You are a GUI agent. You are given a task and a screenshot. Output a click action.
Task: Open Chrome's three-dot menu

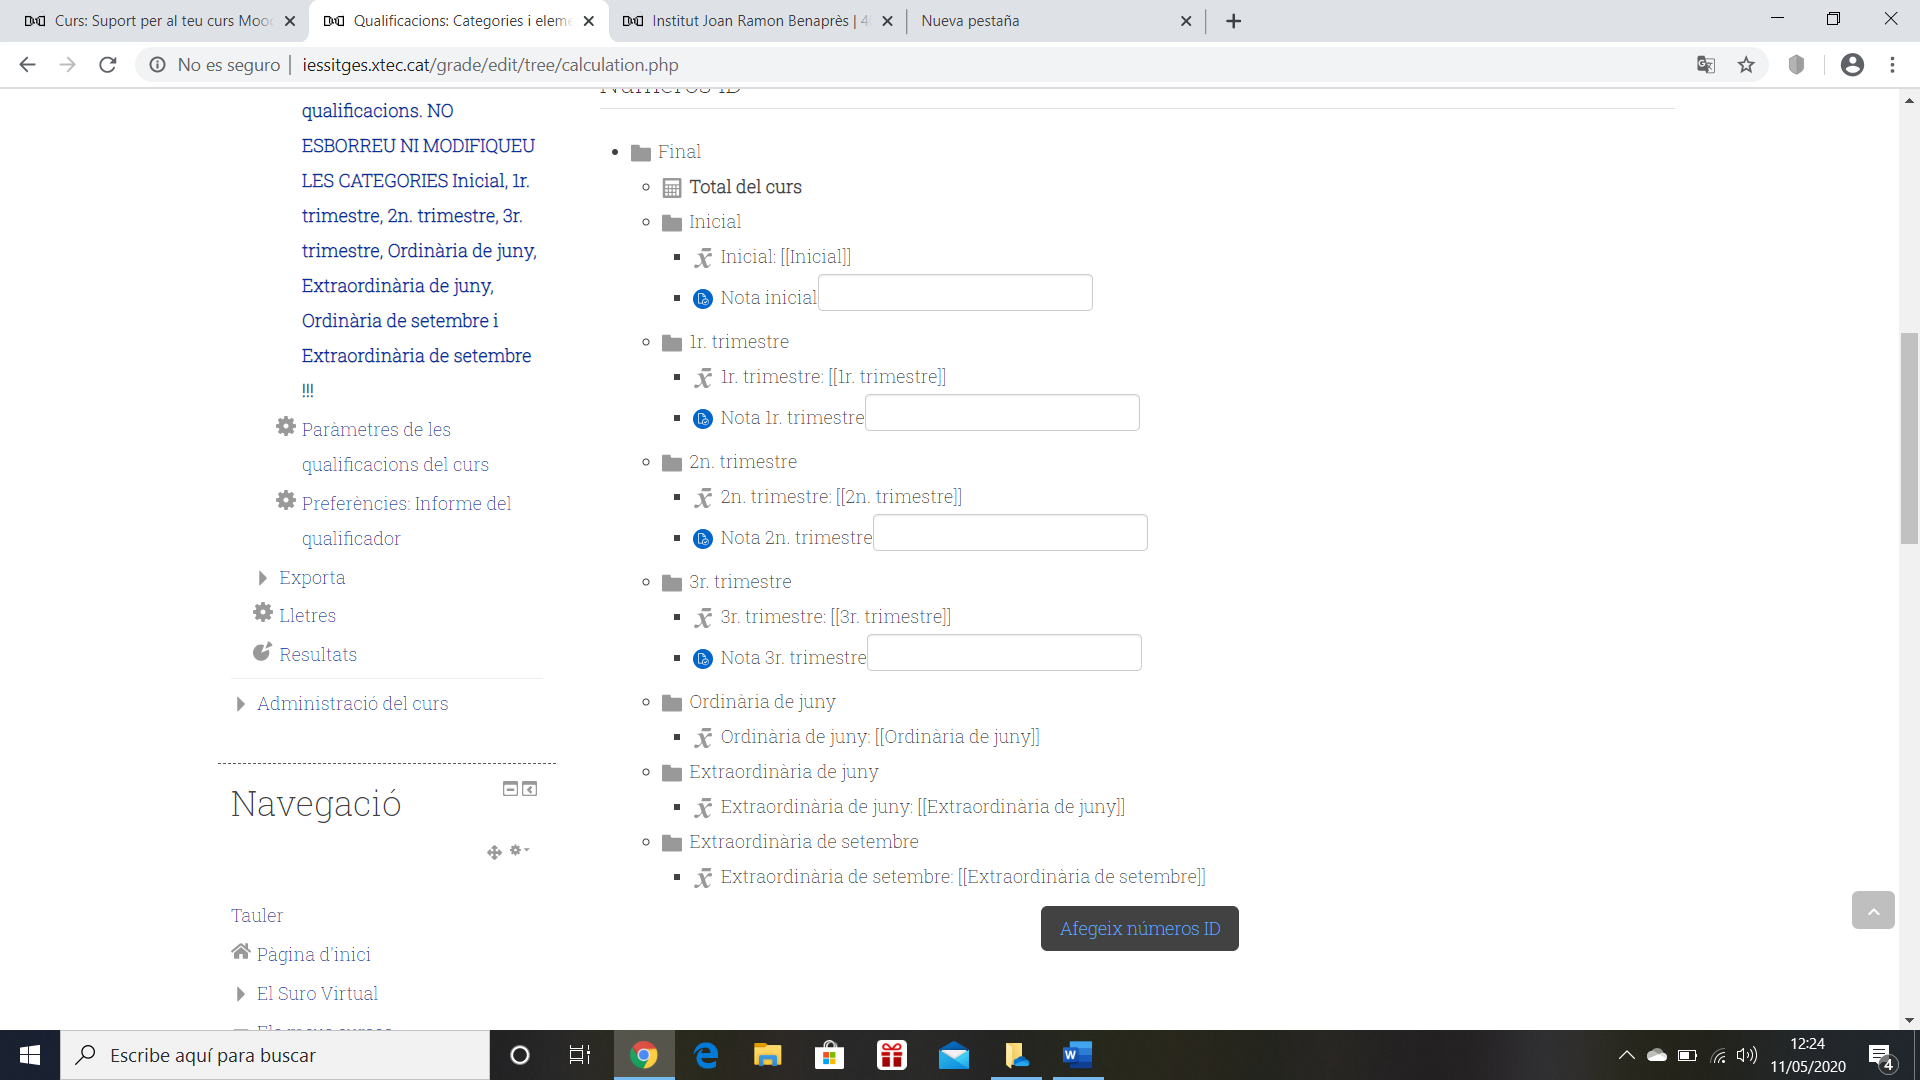click(x=1892, y=65)
